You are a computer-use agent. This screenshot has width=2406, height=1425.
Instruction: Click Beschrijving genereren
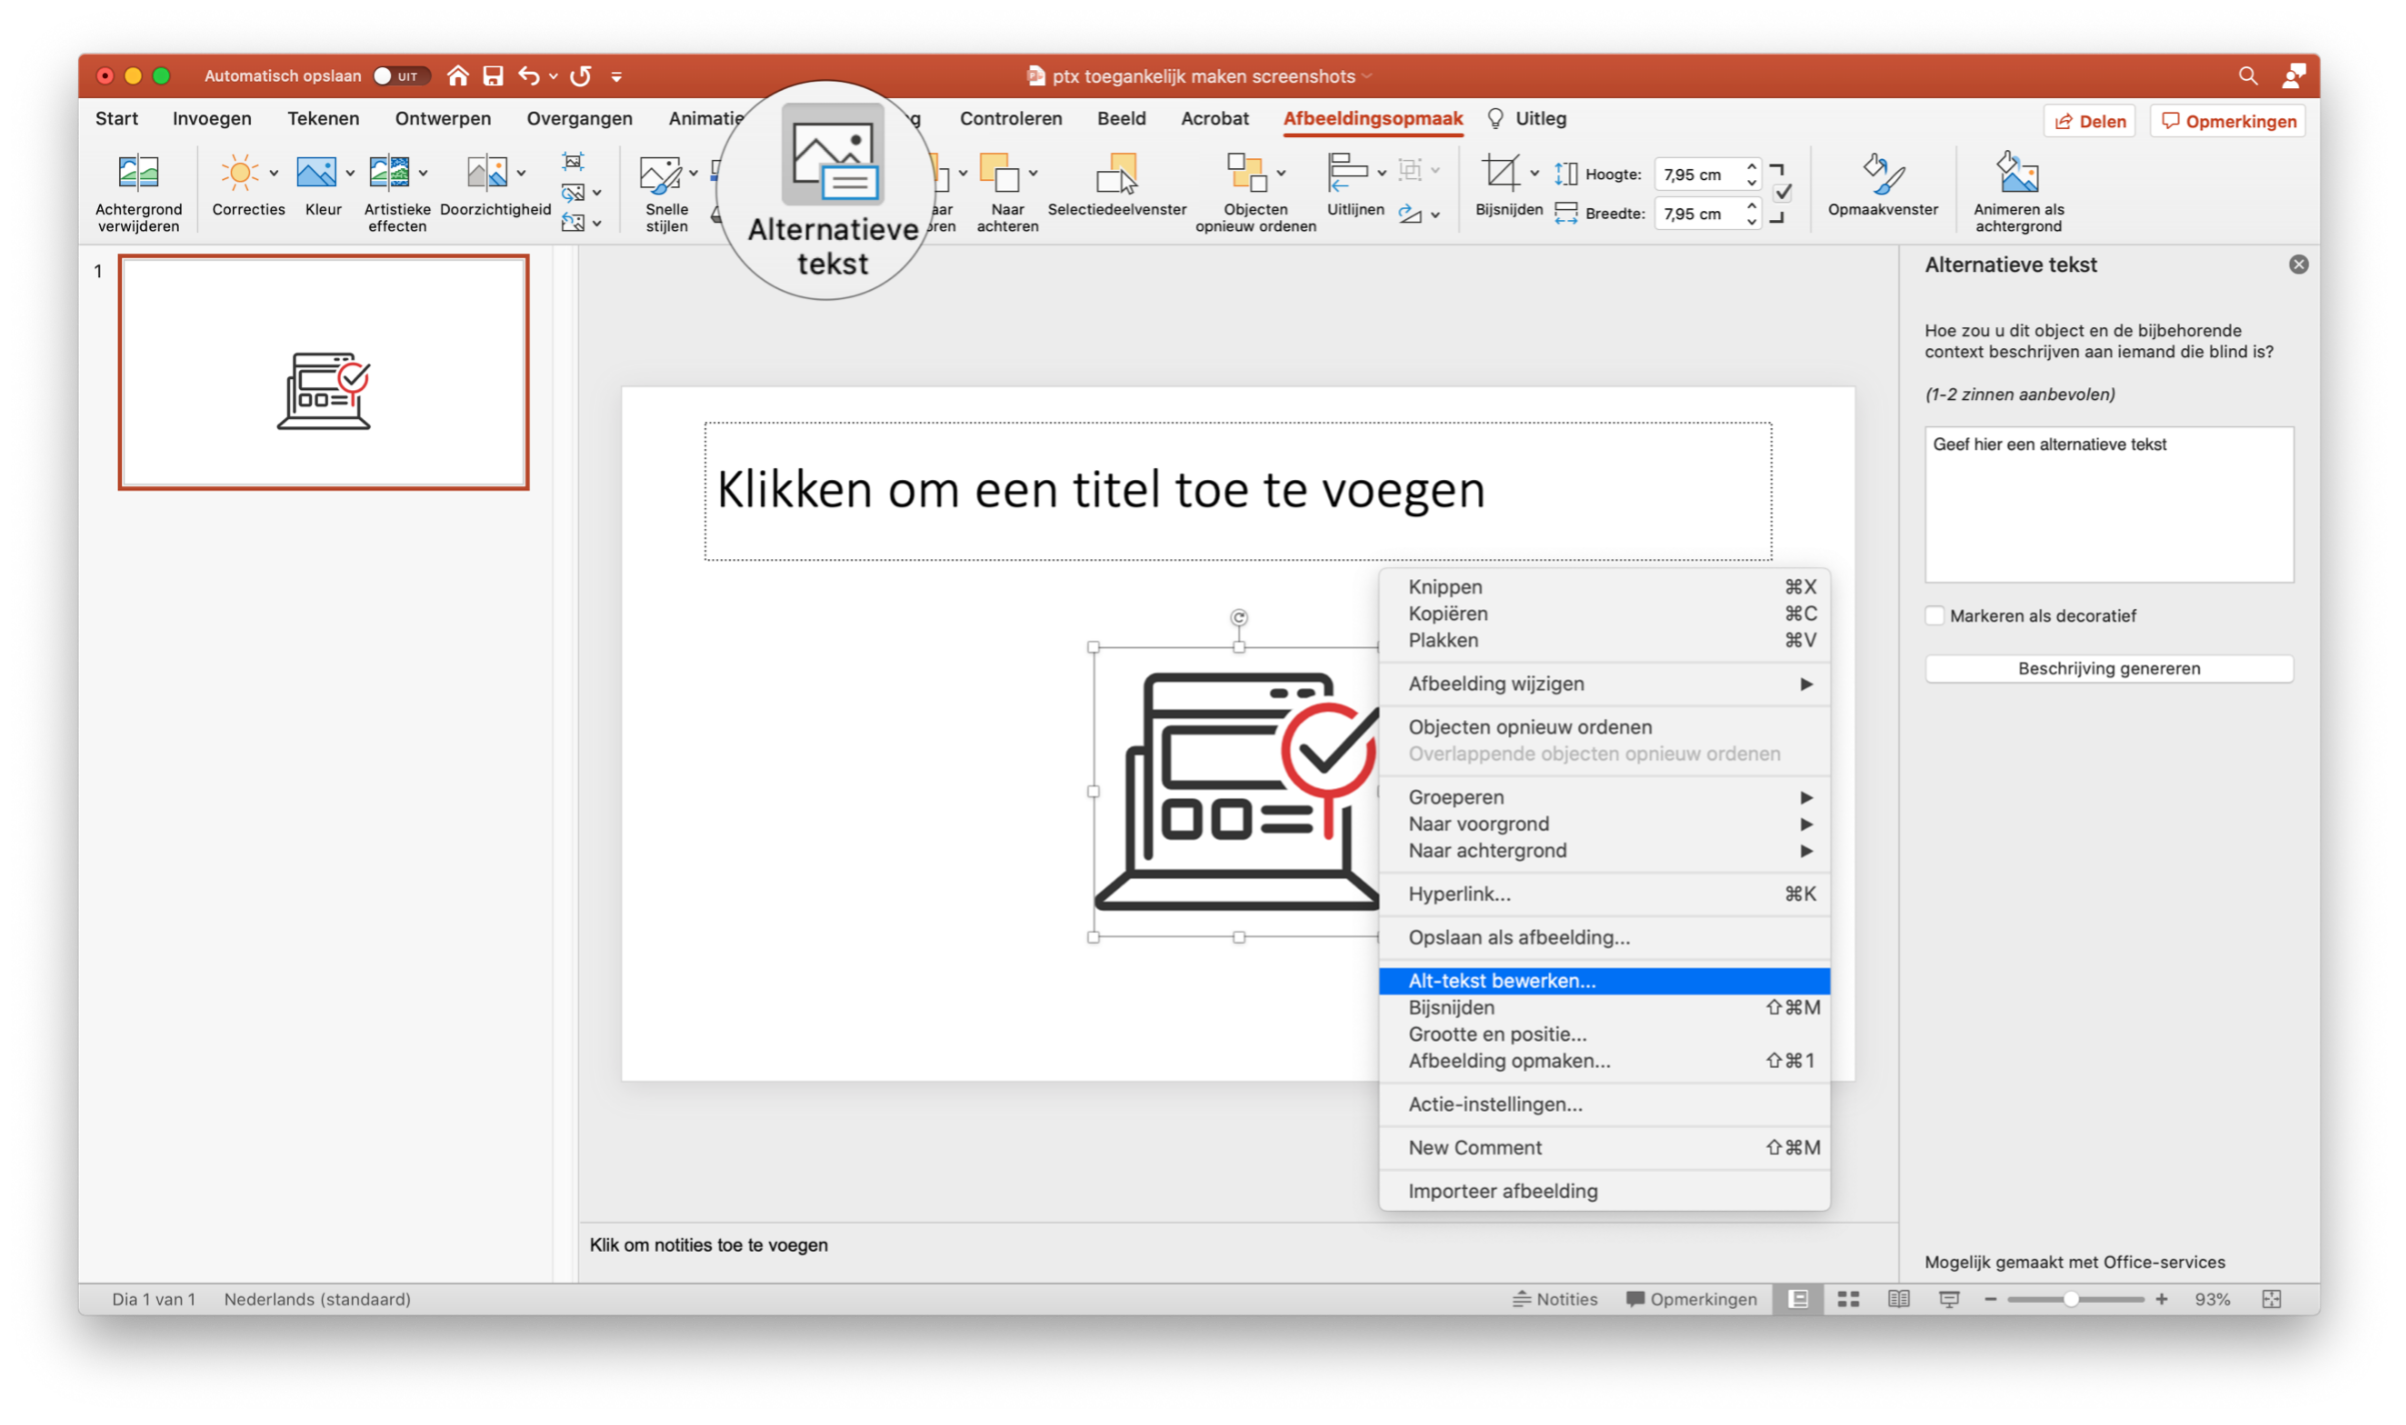point(2108,668)
